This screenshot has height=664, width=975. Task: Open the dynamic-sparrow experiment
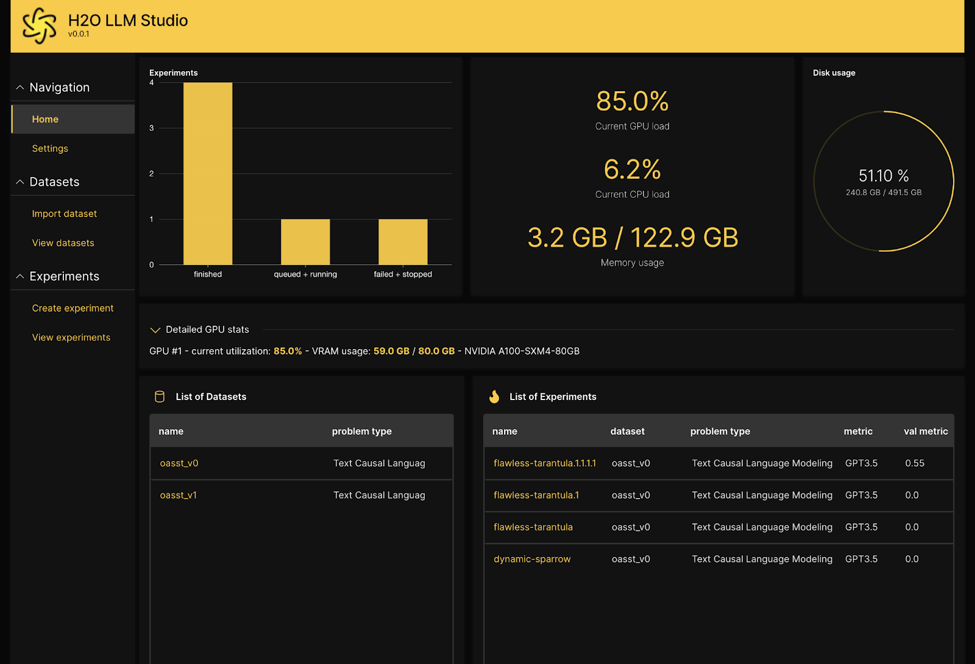[x=531, y=559]
